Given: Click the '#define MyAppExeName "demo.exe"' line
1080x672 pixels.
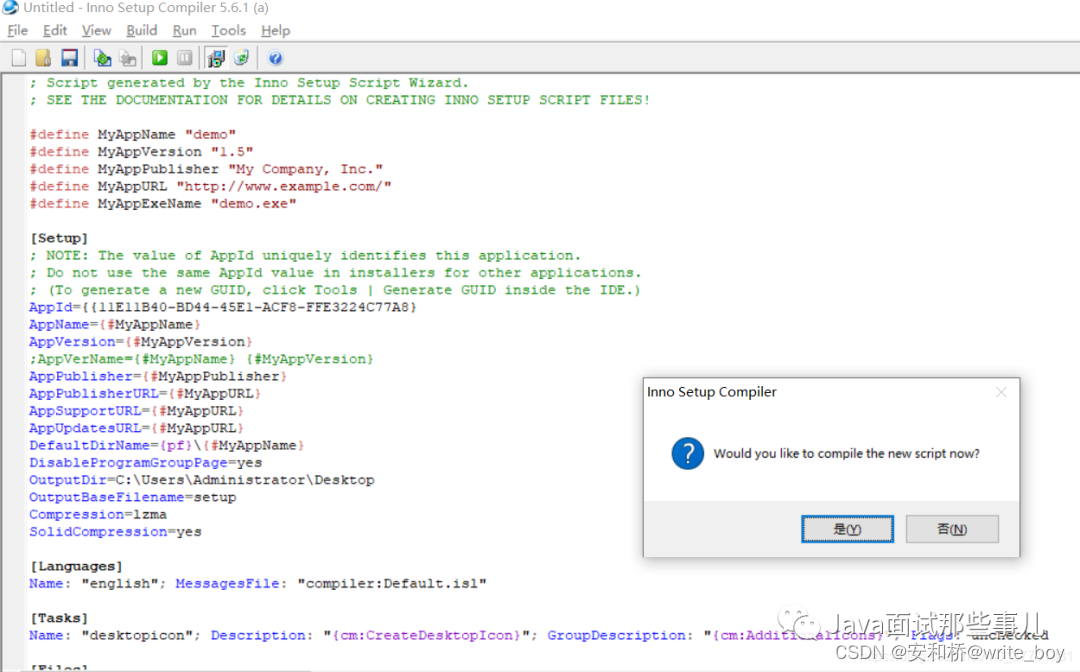Looking at the screenshot, I should [x=163, y=203].
